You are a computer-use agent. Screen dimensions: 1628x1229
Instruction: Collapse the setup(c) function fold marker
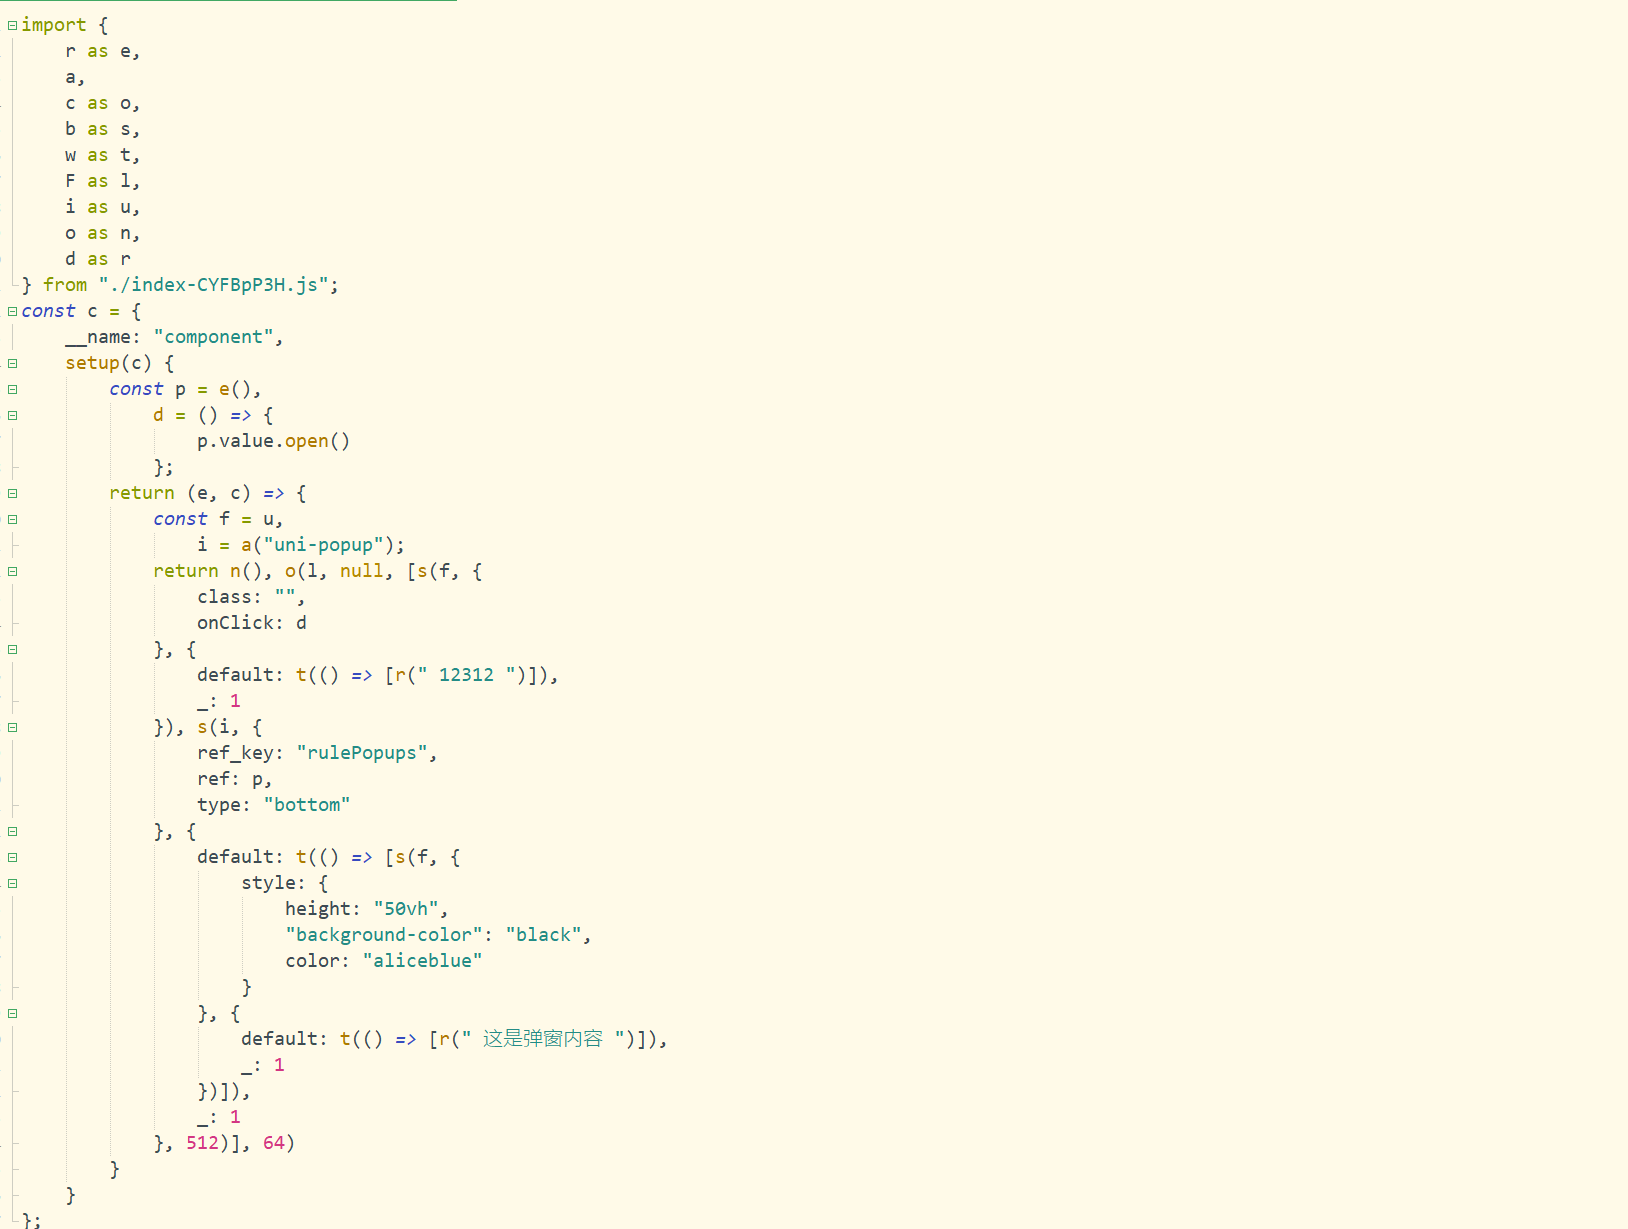(x=12, y=363)
